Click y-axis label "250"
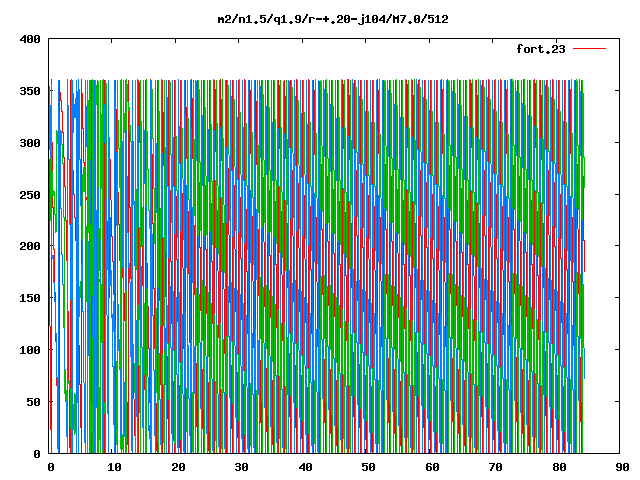640x480 pixels. [30, 195]
